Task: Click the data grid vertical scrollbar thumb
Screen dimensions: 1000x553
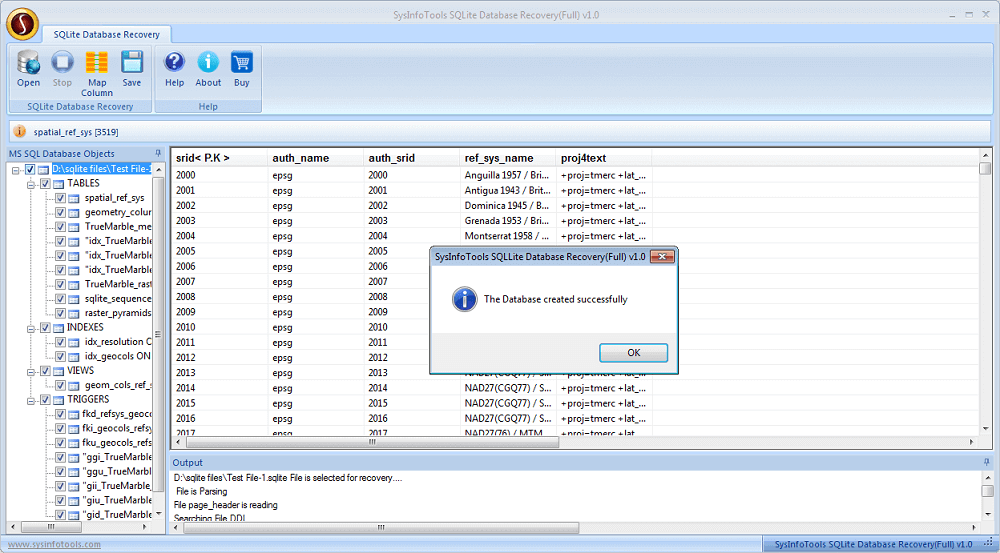Action: coord(985,168)
